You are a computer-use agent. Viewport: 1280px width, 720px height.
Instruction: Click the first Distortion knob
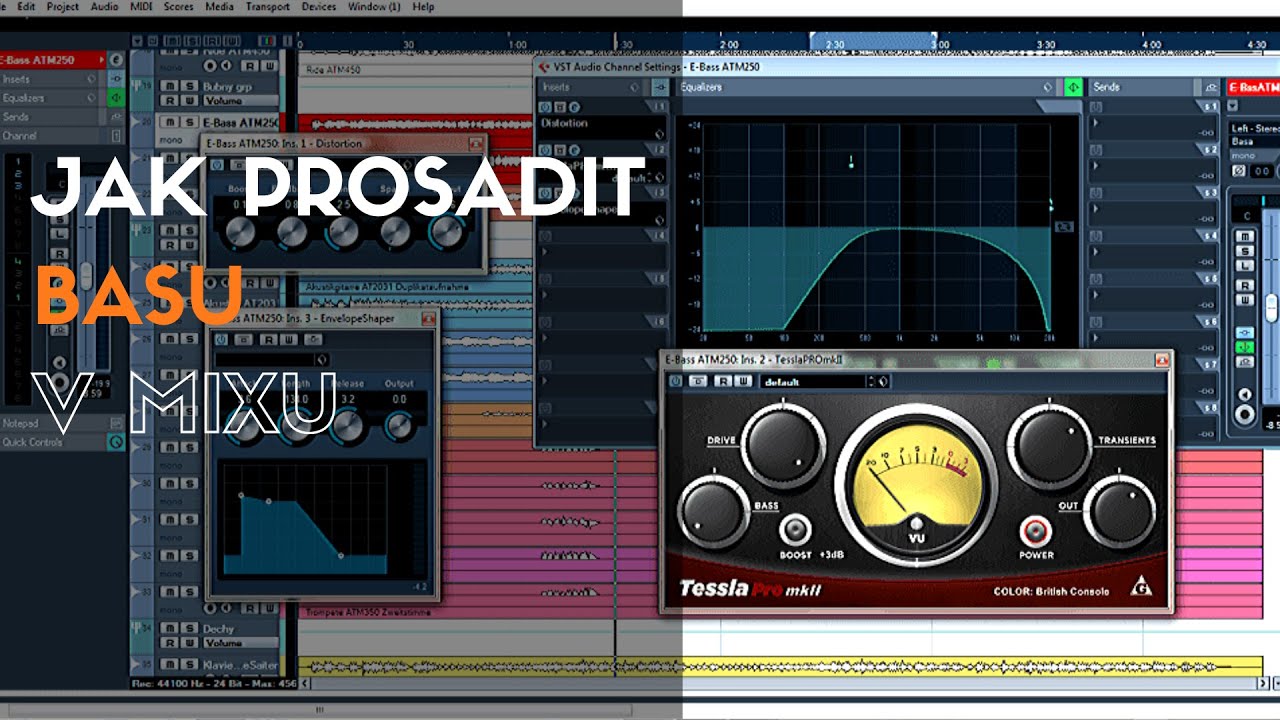click(240, 231)
